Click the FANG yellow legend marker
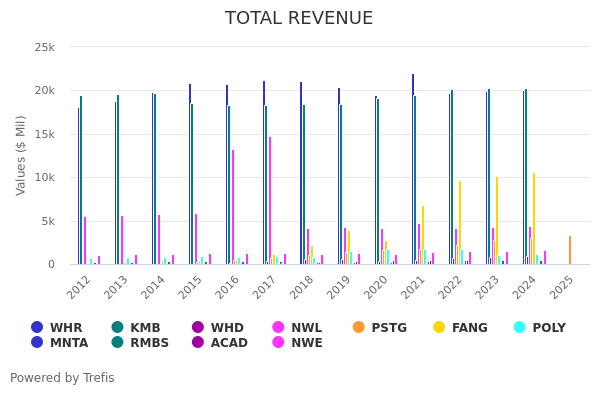 (x=439, y=327)
